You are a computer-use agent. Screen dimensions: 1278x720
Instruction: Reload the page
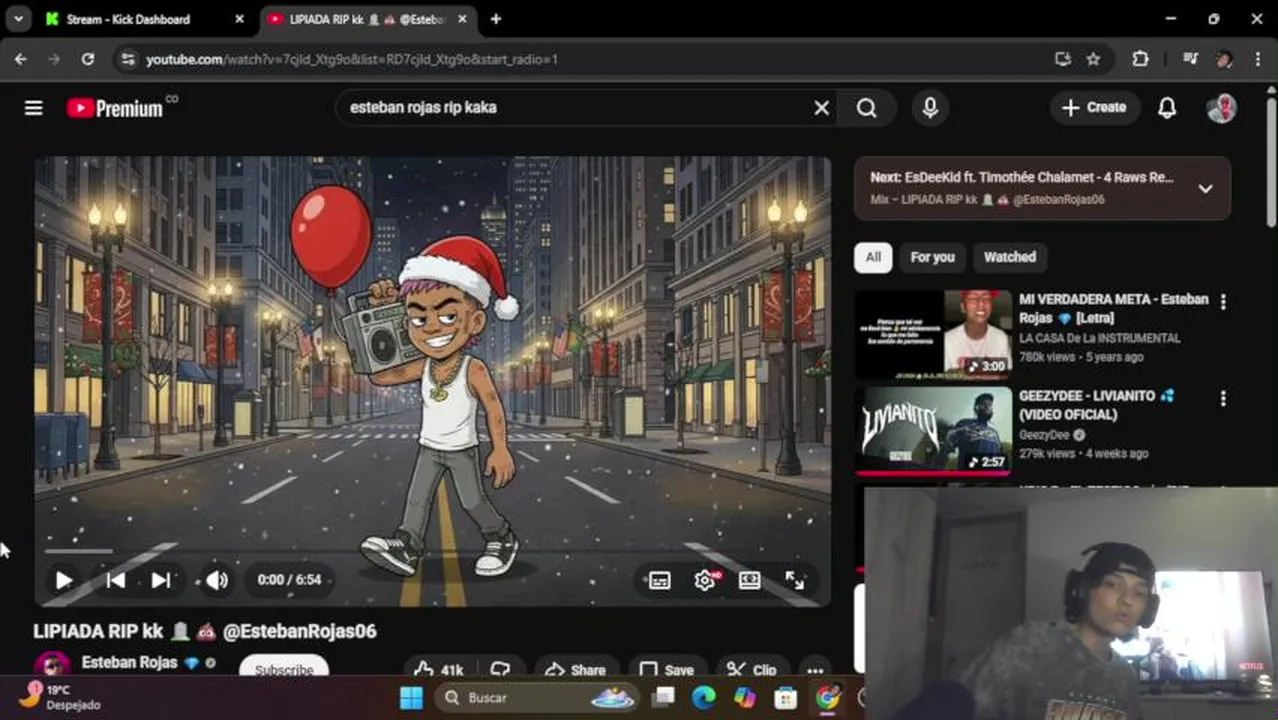pyautogui.click(x=88, y=59)
